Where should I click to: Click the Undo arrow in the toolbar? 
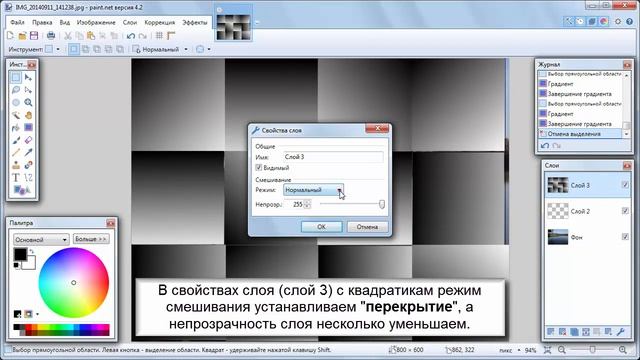(131, 36)
